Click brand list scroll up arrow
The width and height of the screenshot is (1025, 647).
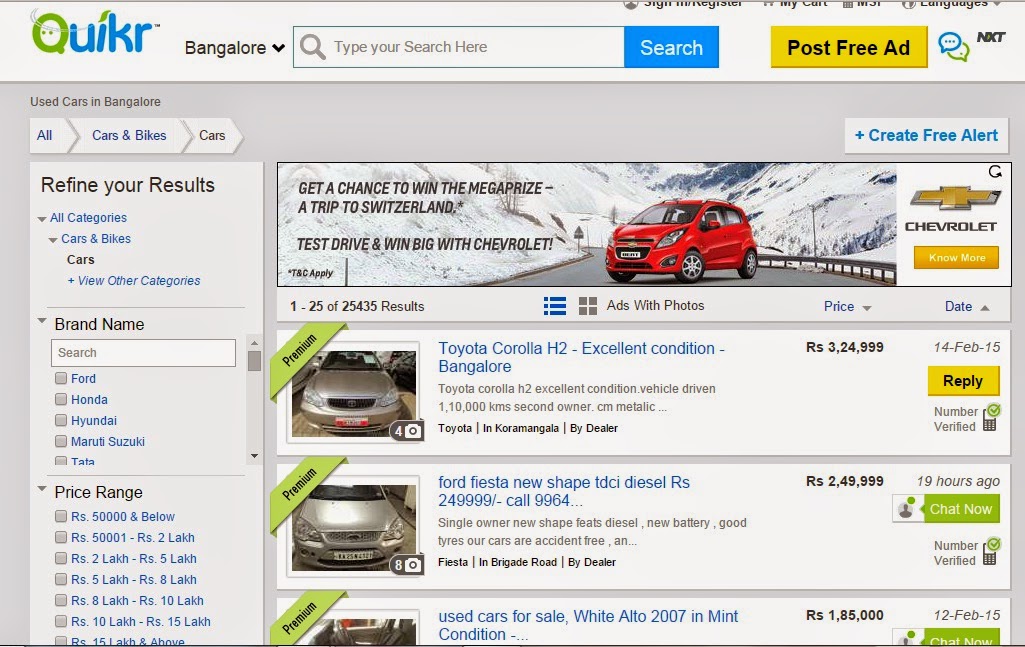pos(254,342)
